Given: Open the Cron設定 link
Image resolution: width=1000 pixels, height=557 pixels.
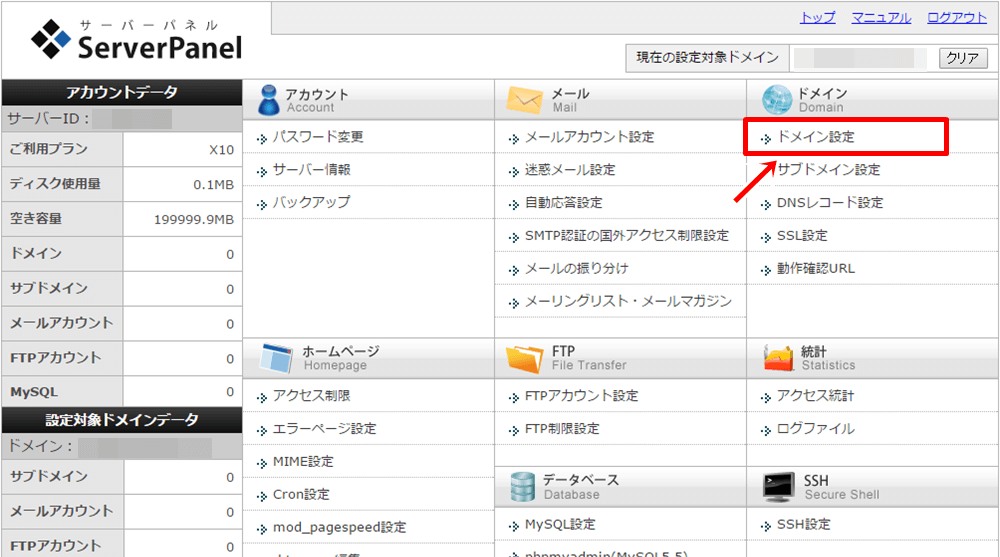Looking at the screenshot, I should coord(301,495).
